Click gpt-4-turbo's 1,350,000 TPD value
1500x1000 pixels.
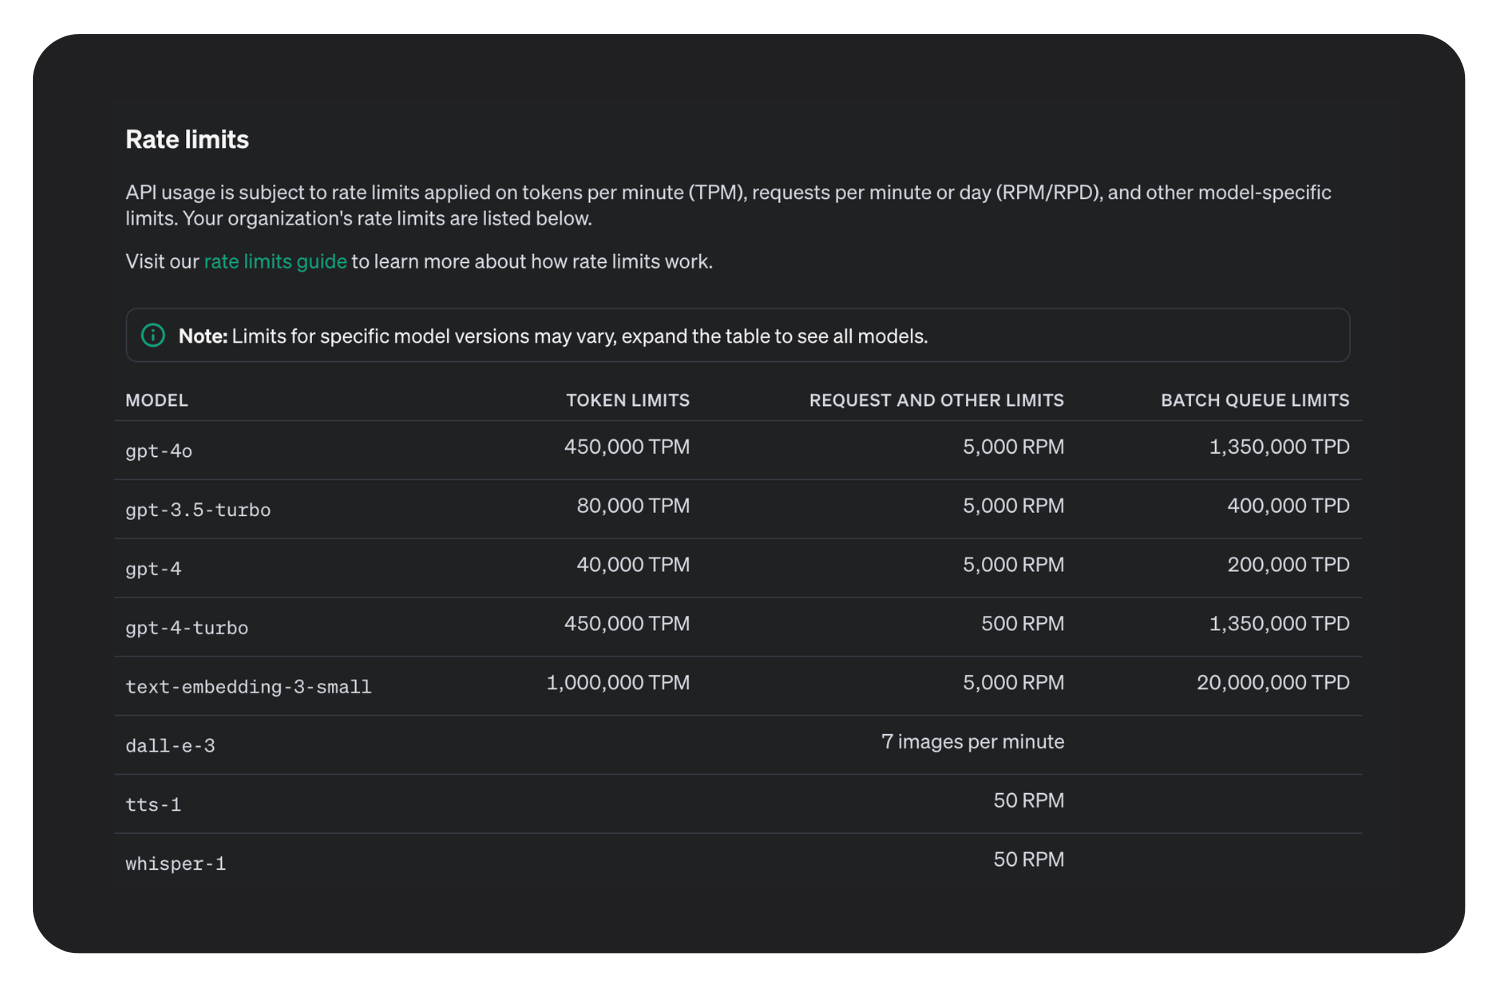pyautogui.click(x=1280, y=624)
